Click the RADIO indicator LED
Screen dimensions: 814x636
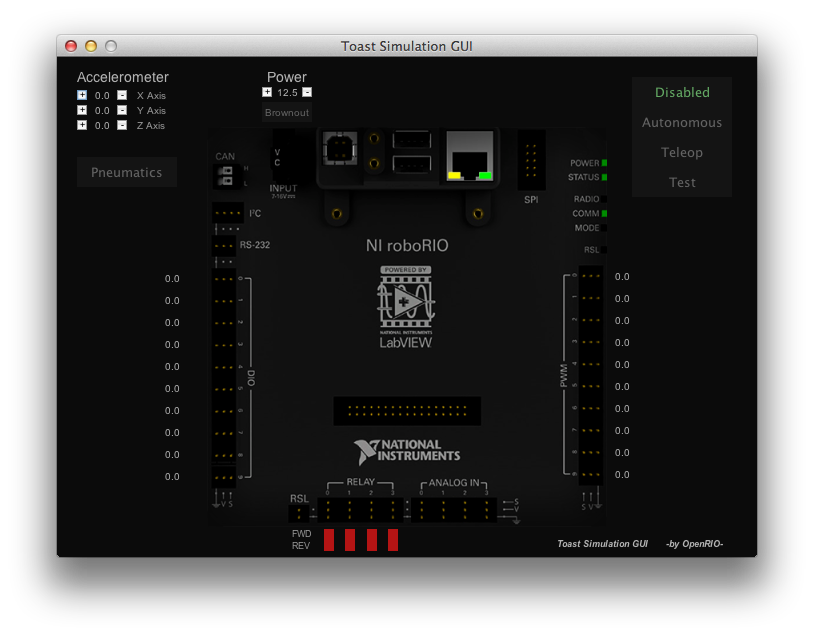tap(604, 199)
